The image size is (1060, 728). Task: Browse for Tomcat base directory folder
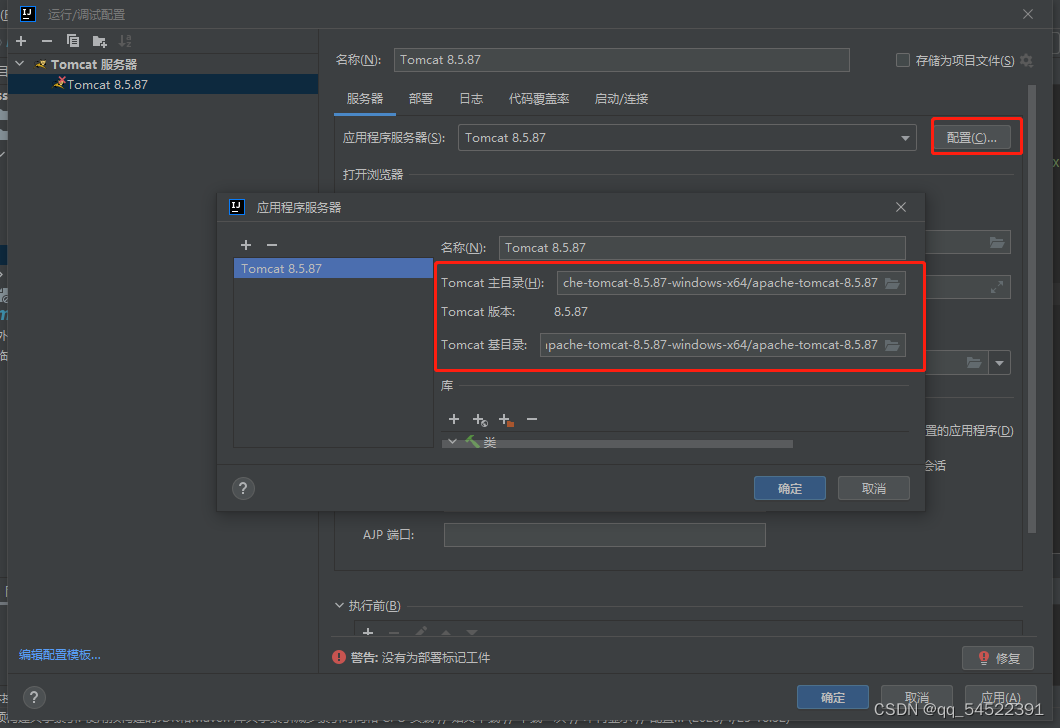point(892,345)
